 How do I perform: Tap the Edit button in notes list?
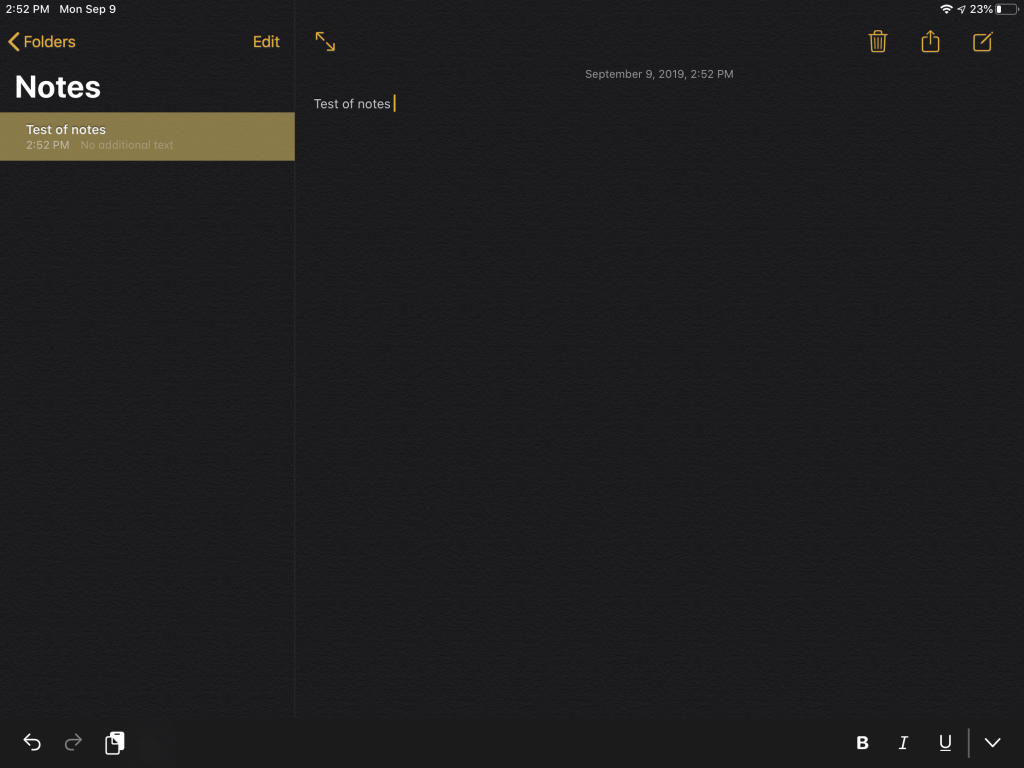tap(266, 42)
